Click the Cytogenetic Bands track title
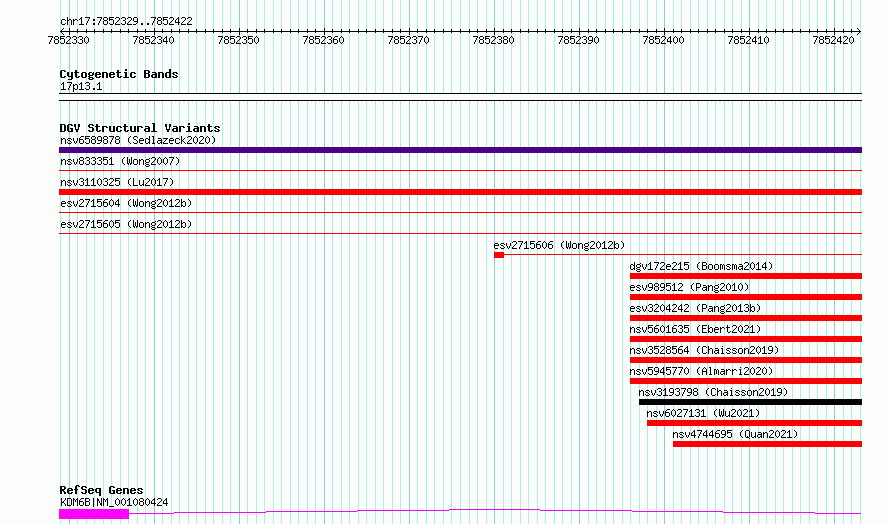This screenshot has height=524, width=890. [119, 74]
